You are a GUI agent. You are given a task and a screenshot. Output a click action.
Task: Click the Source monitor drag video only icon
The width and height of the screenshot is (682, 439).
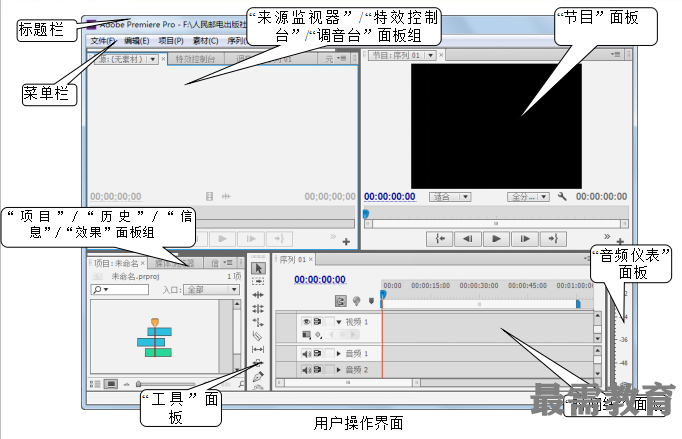[210, 197]
